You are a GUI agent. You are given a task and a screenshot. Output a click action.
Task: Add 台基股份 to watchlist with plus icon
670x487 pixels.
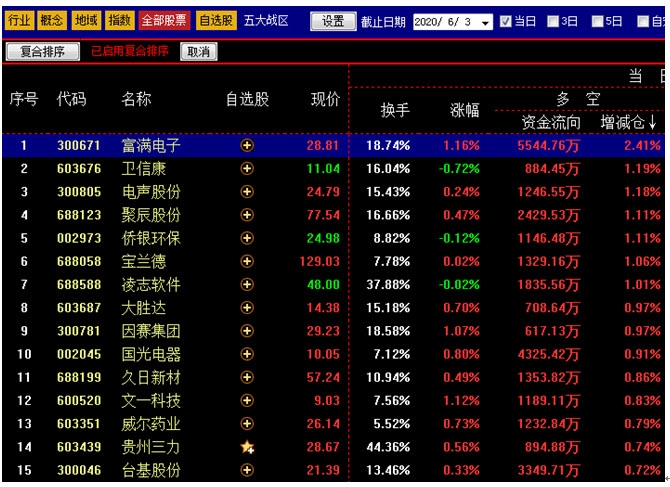(247, 470)
